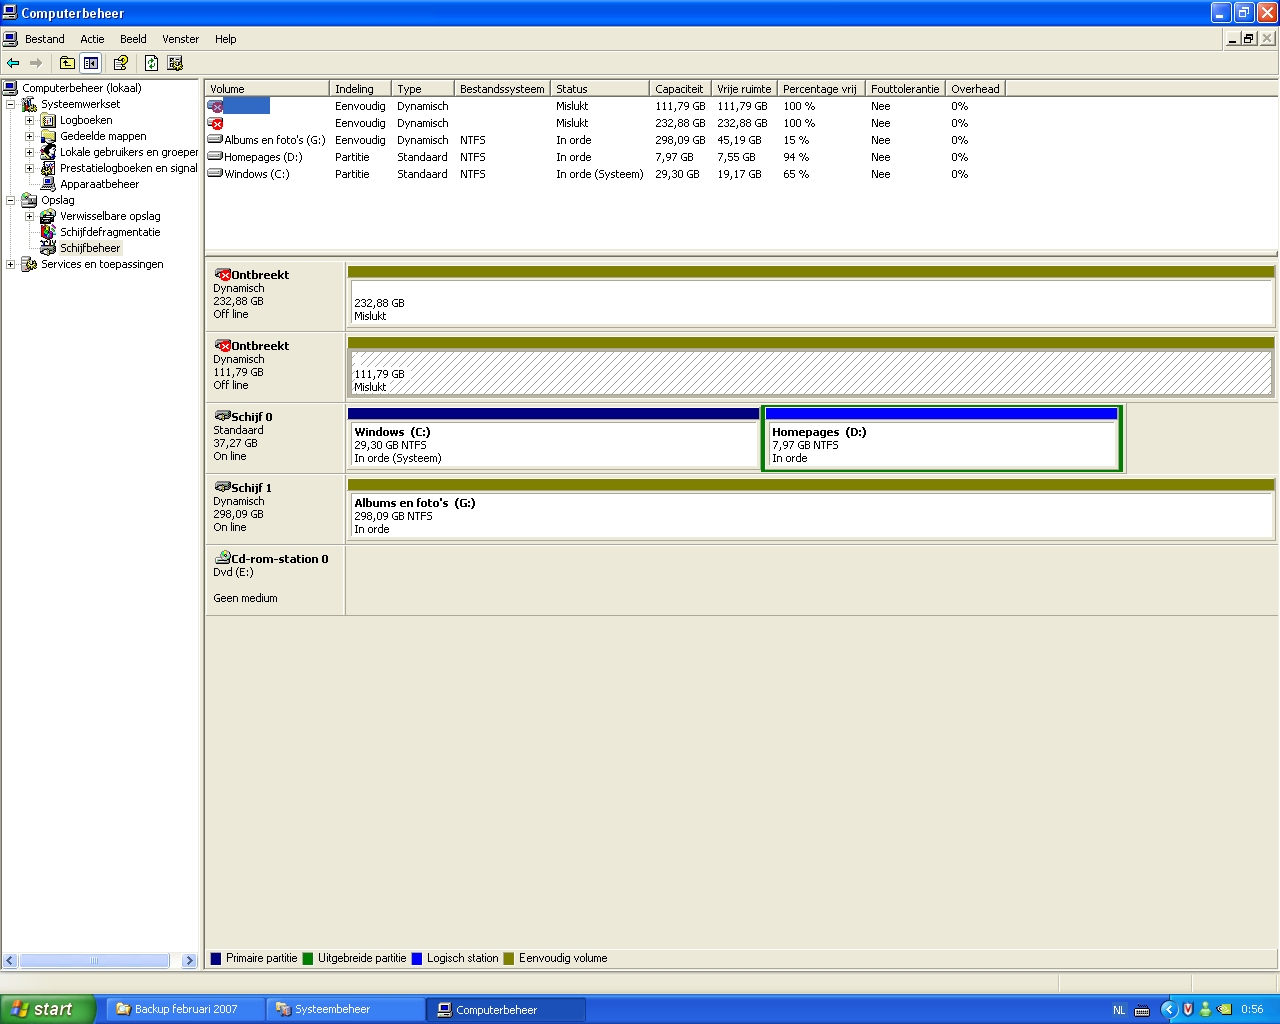Sort by Fouttolerantie column header

(905, 89)
